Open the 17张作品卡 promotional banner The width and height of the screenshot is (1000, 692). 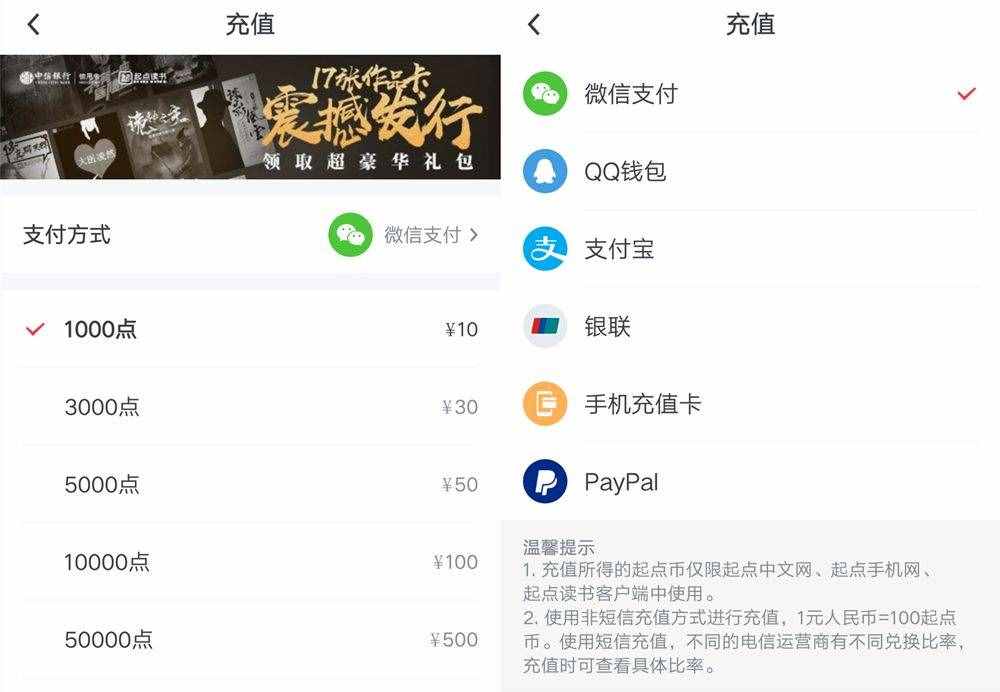(250, 117)
